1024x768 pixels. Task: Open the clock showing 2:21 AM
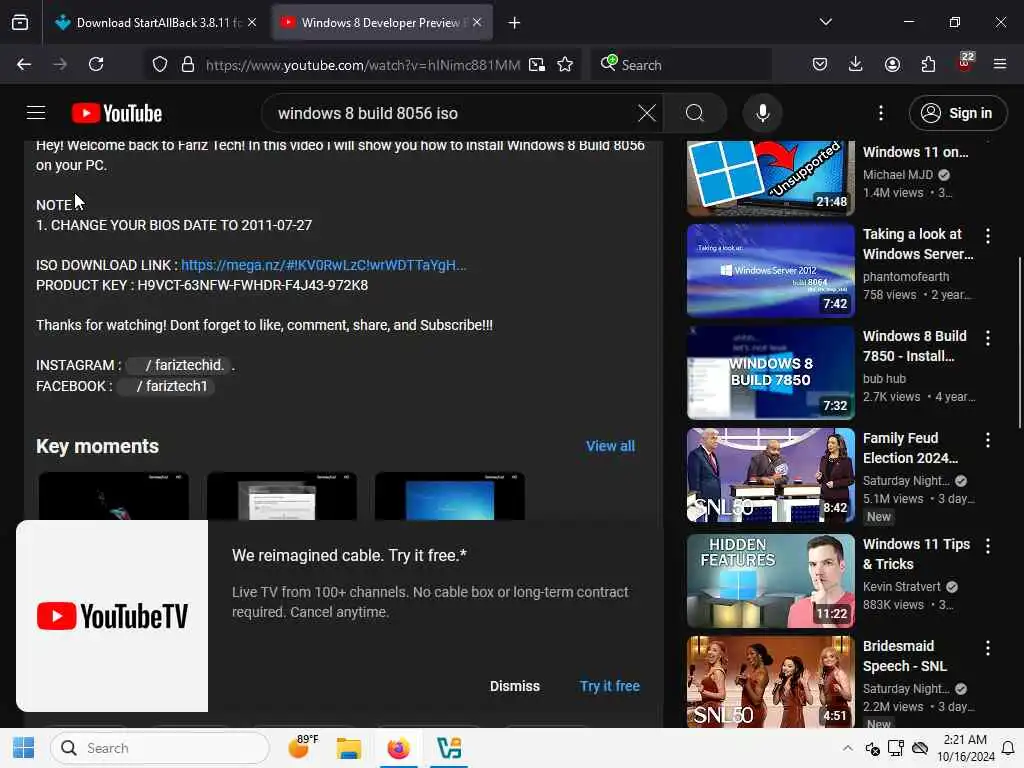click(965, 748)
